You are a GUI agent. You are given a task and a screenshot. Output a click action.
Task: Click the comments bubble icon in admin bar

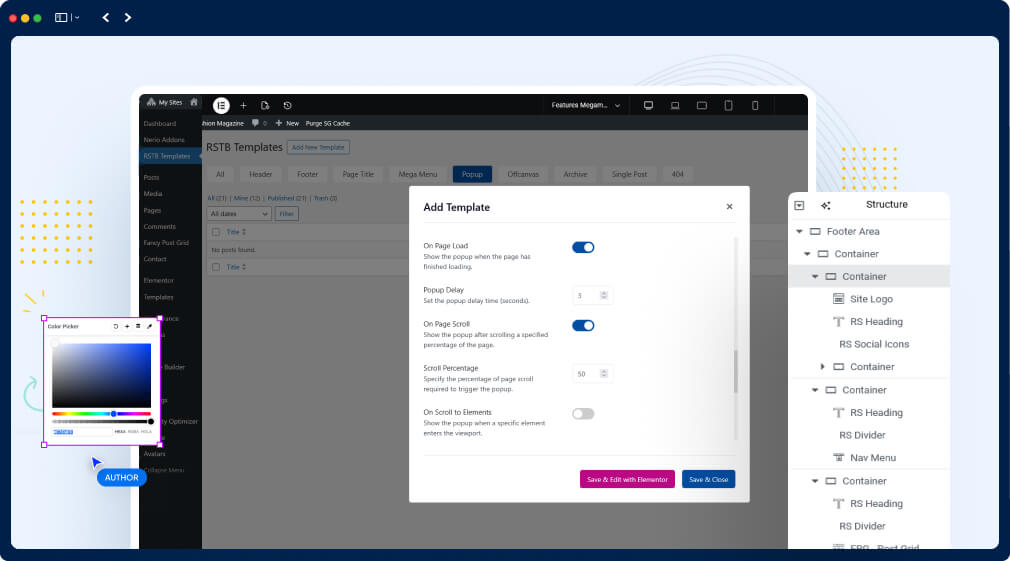[x=256, y=122]
